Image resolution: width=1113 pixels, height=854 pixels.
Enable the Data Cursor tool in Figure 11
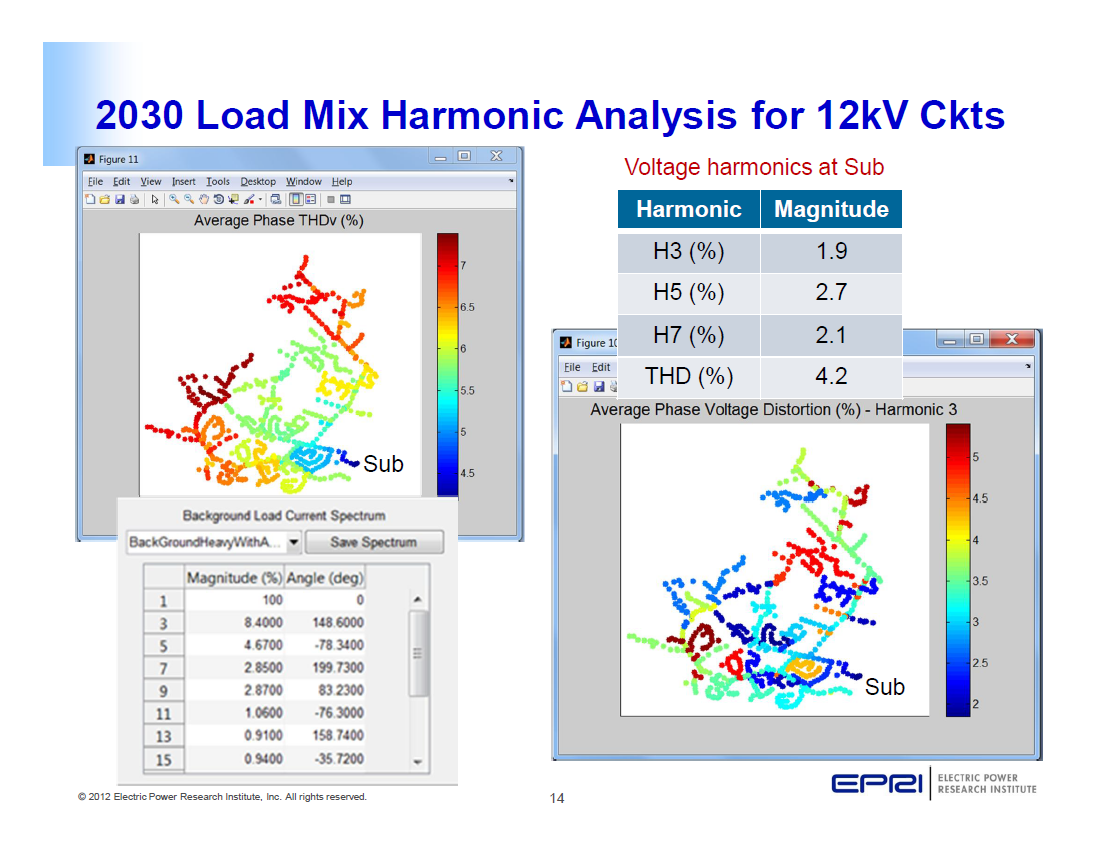[x=234, y=198]
